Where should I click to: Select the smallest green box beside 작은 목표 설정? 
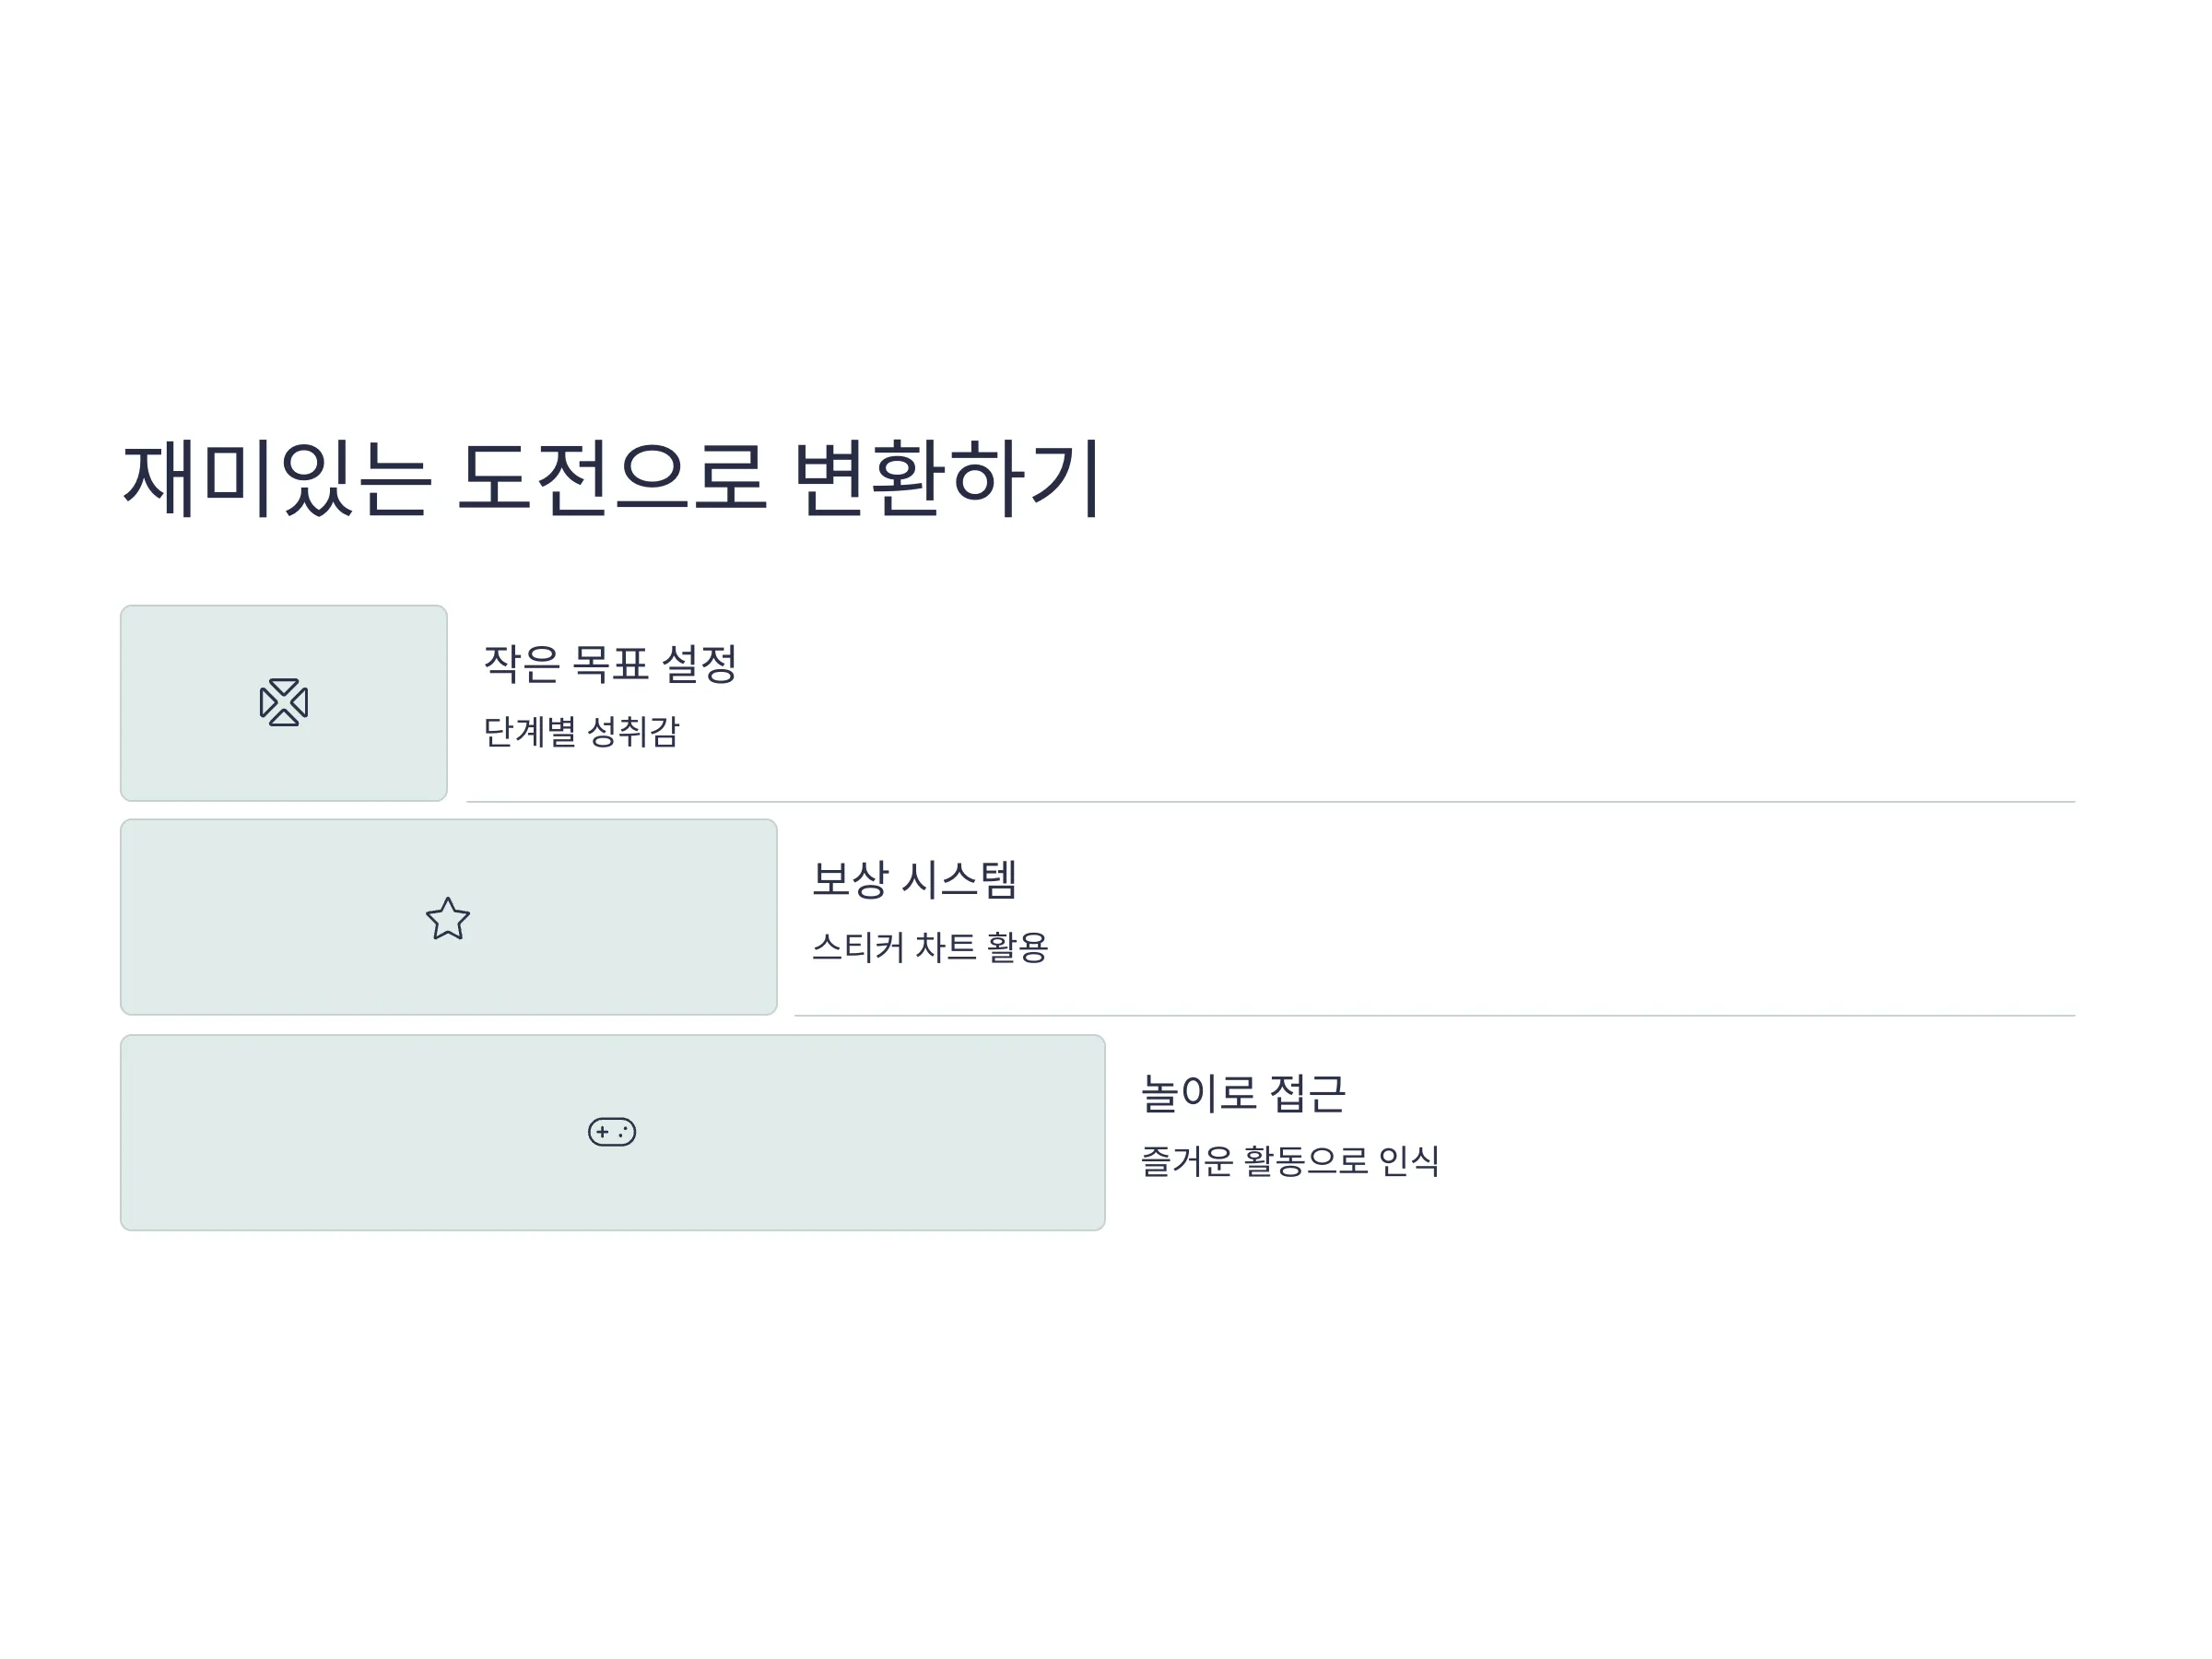pos(284,703)
